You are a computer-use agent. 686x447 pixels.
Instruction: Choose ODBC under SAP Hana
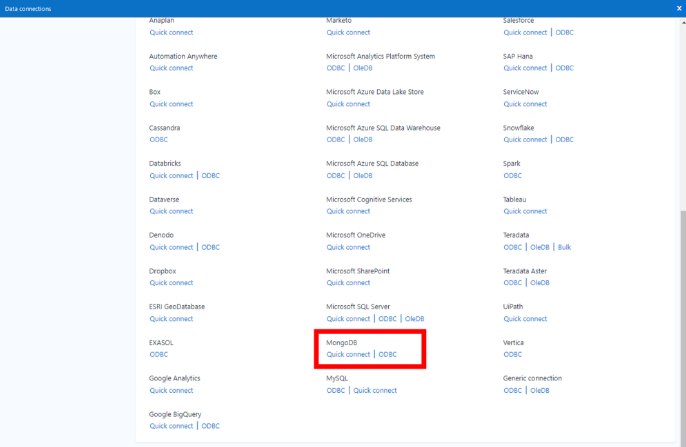pyautogui.click(x=564, y=68)
